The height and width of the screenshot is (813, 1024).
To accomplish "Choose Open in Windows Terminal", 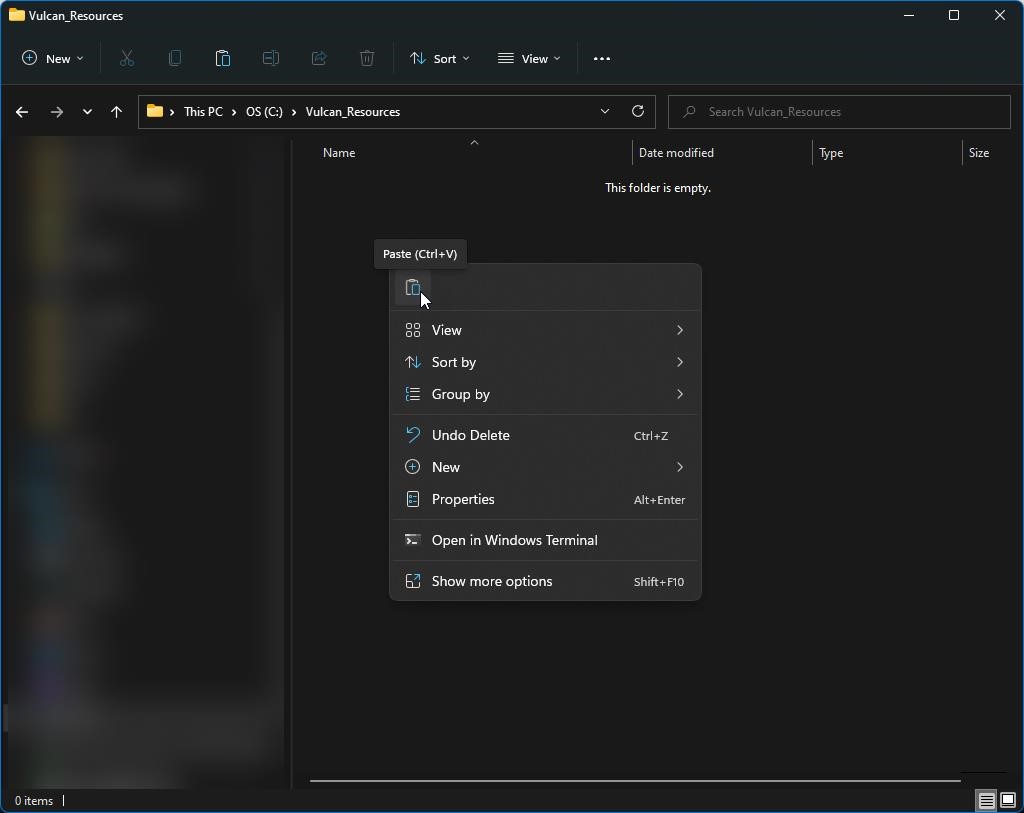I will point(514,540).
